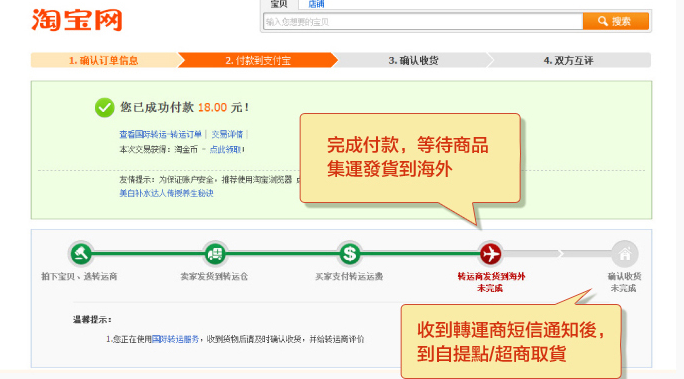This screenshot has width=684, height=379.
Task: Switch to the 宝贝 search tab
Action: (279, 4)
